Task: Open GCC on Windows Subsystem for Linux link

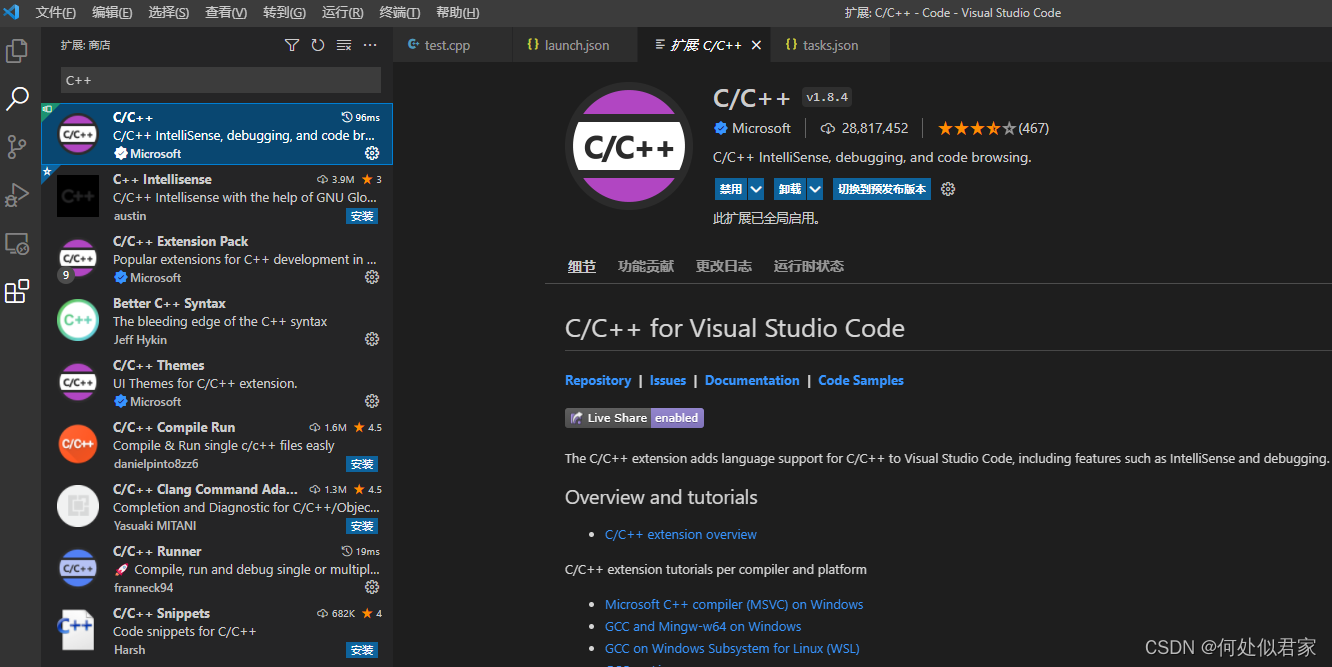Action: (732, 648)
